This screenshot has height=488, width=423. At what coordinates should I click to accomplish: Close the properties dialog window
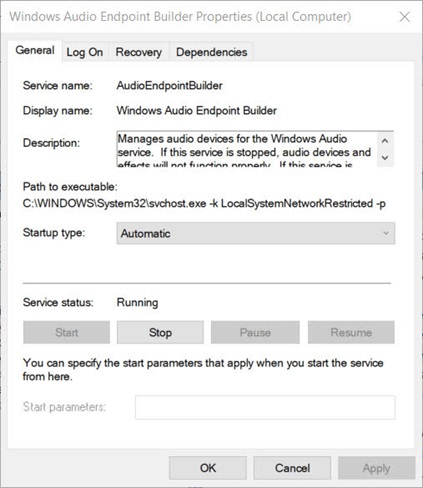click(x=405, y=17)
